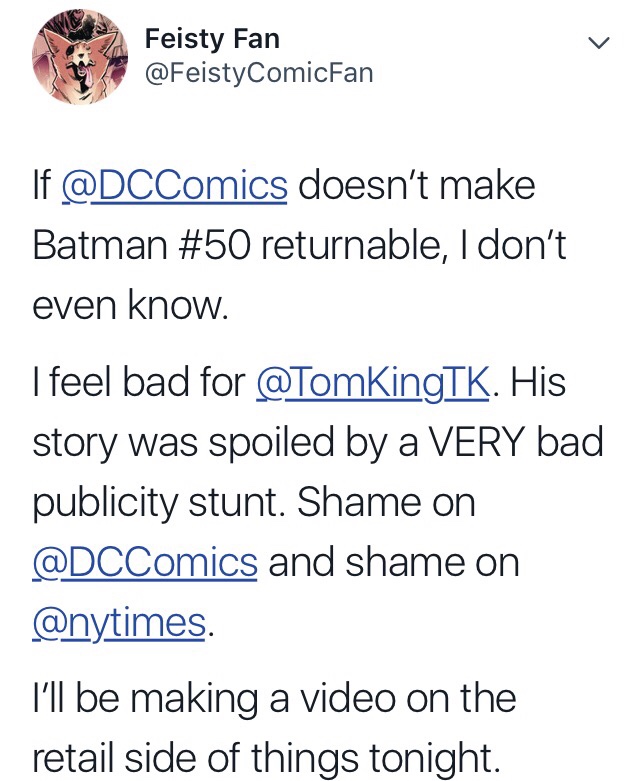640x781 pixels.
Task: Expand the tweet options chevron
Action: click(597, 43)
